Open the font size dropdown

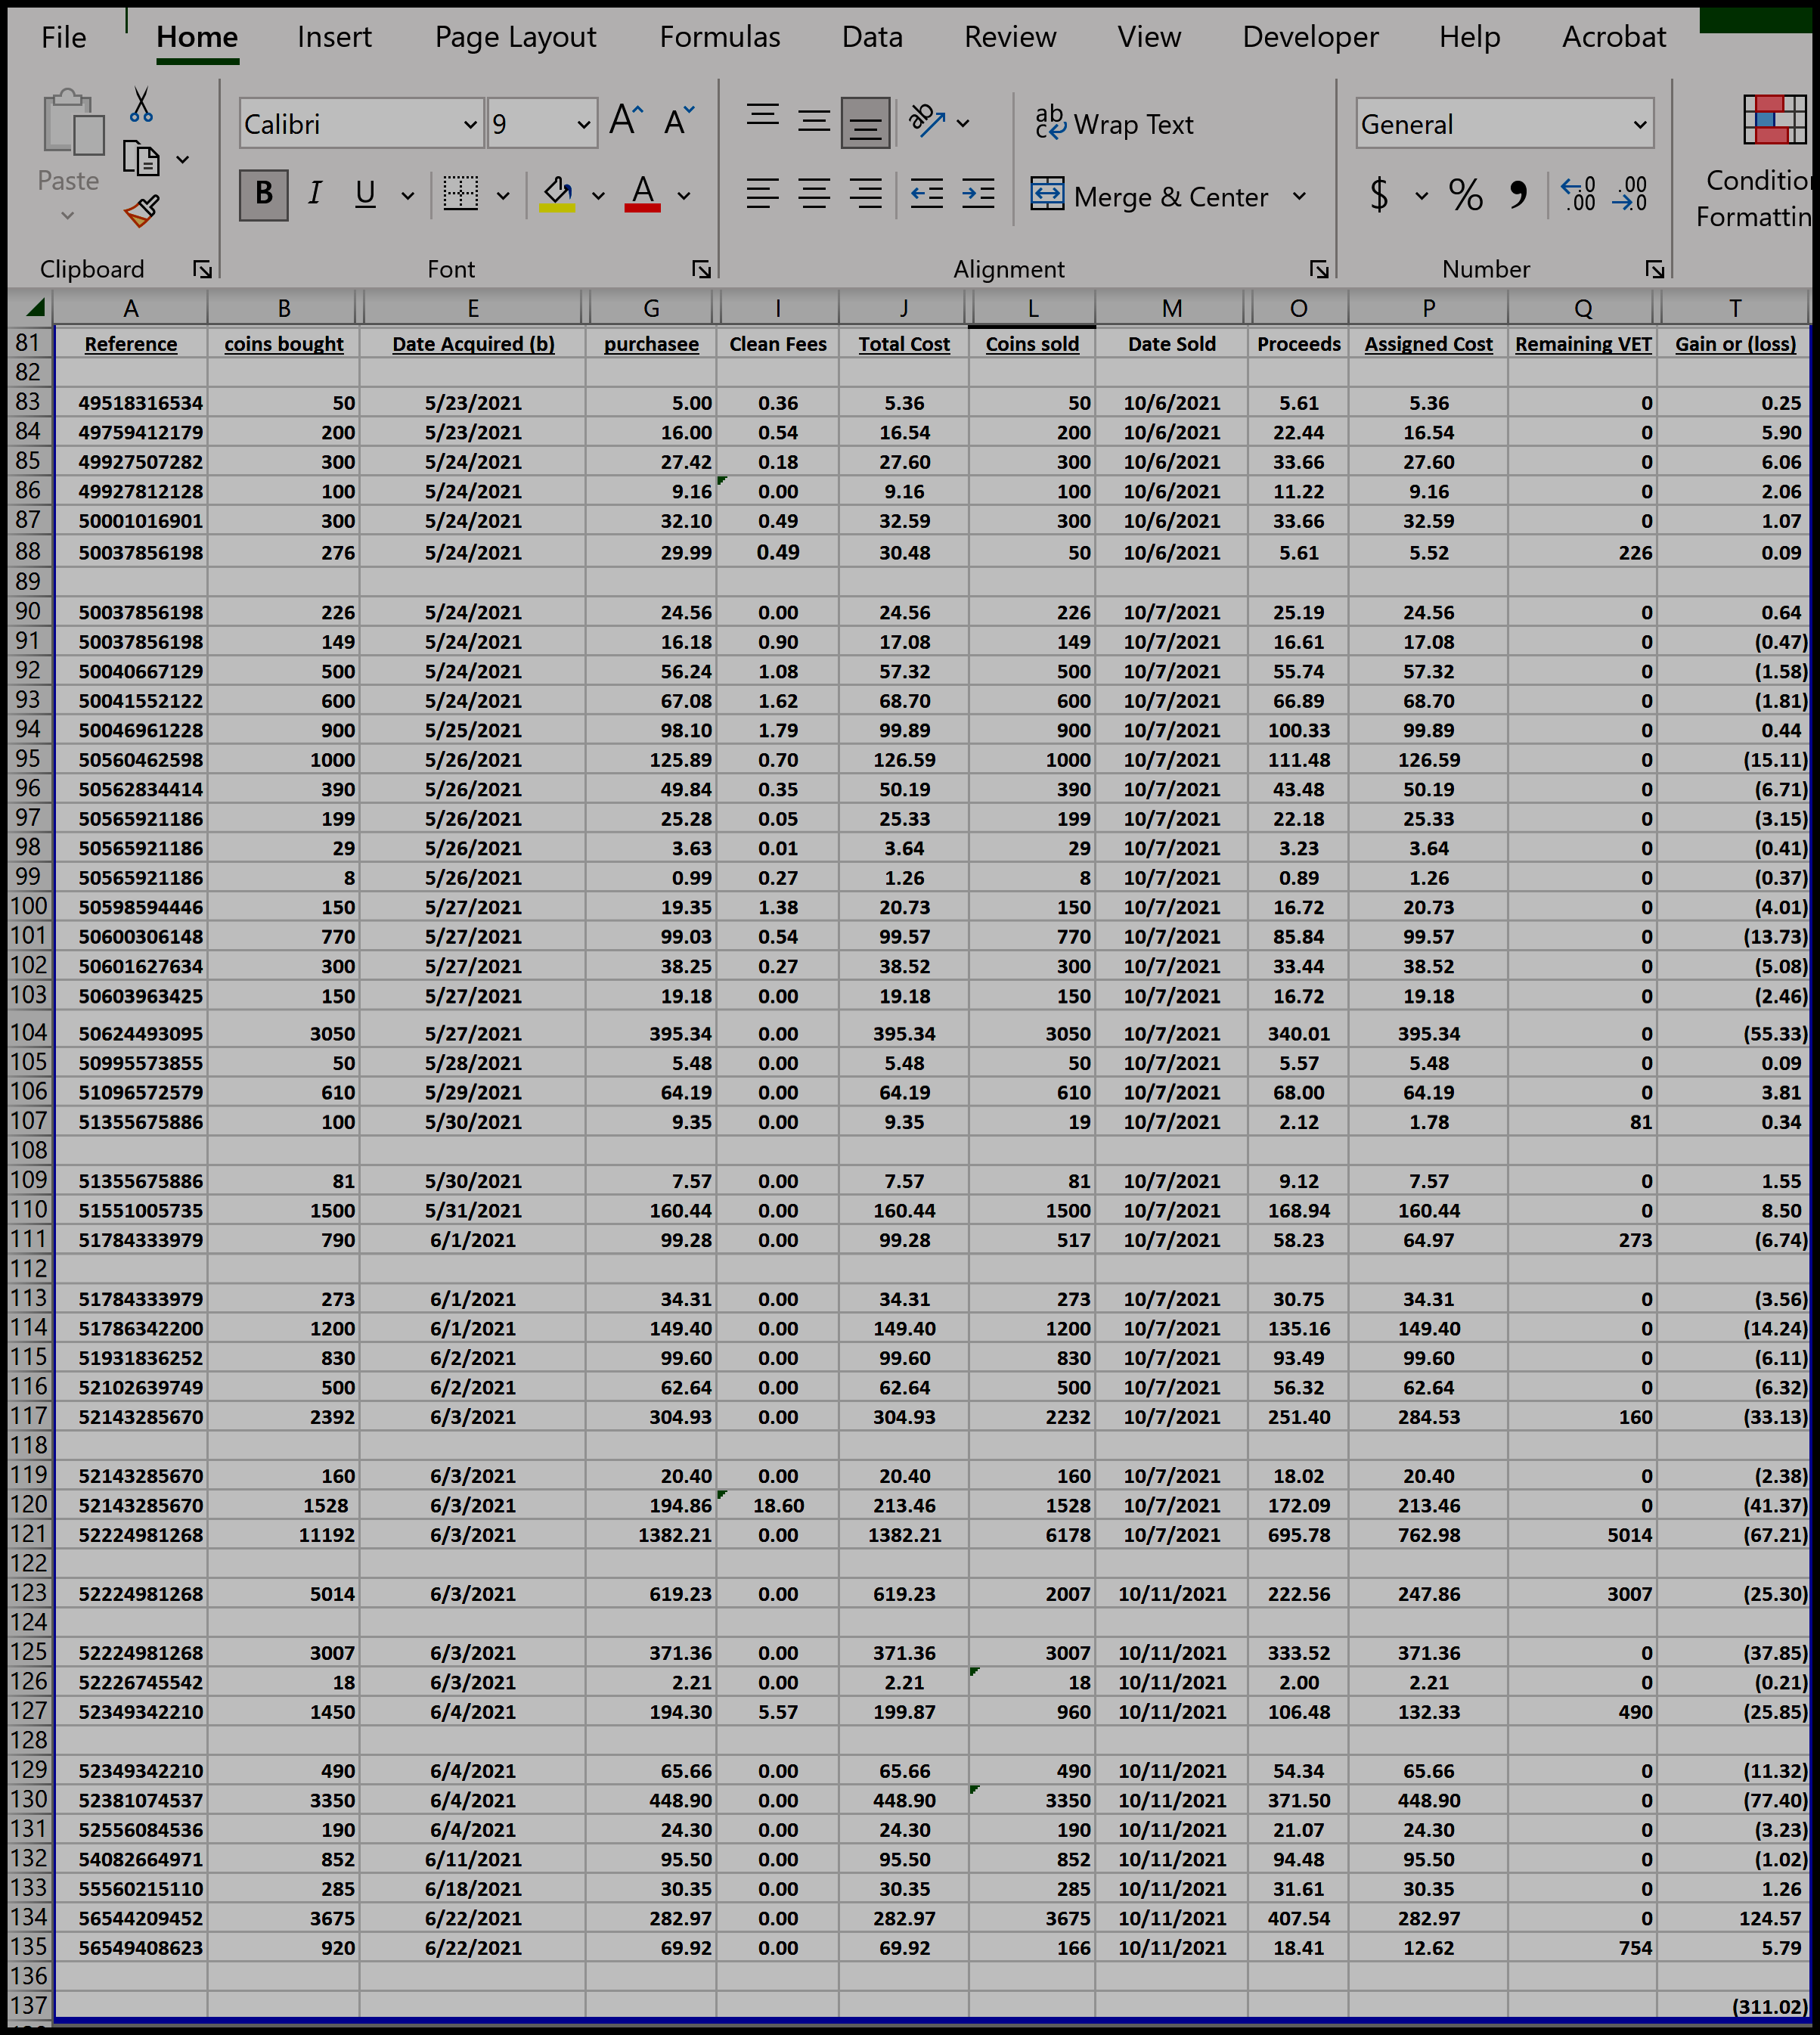coord(583,125)
